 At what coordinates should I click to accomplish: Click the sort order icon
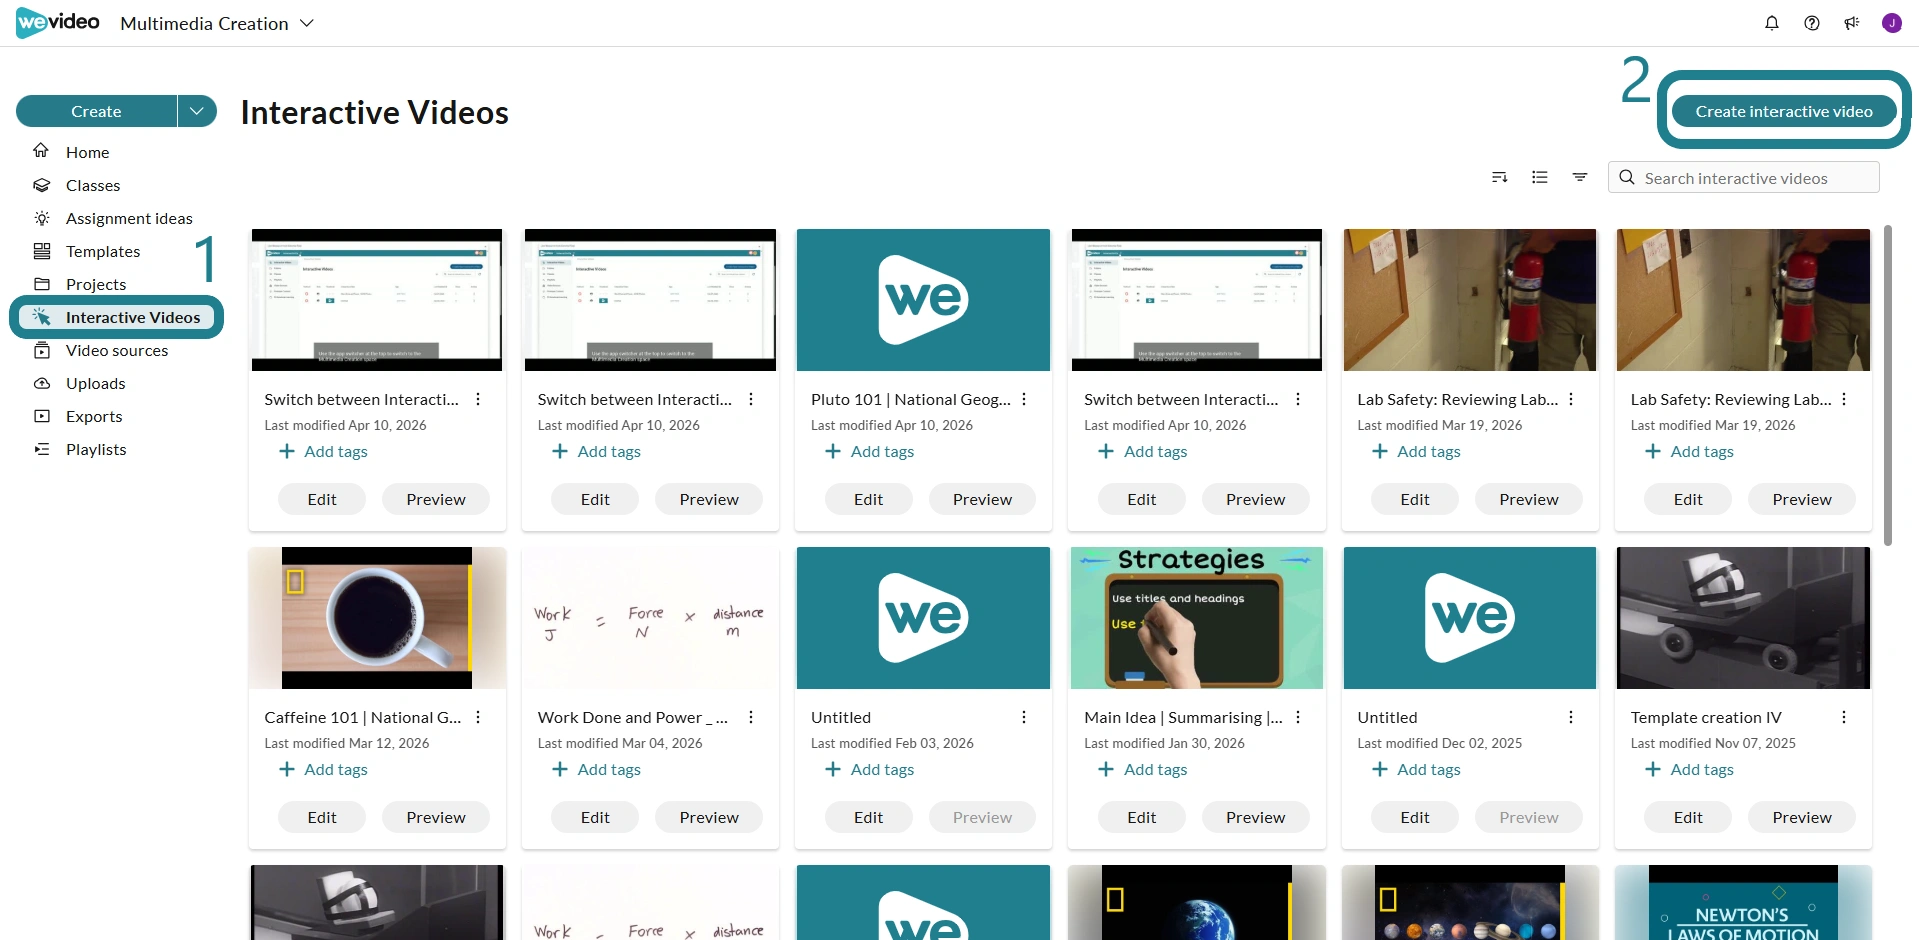click(x=1499, y=177)
